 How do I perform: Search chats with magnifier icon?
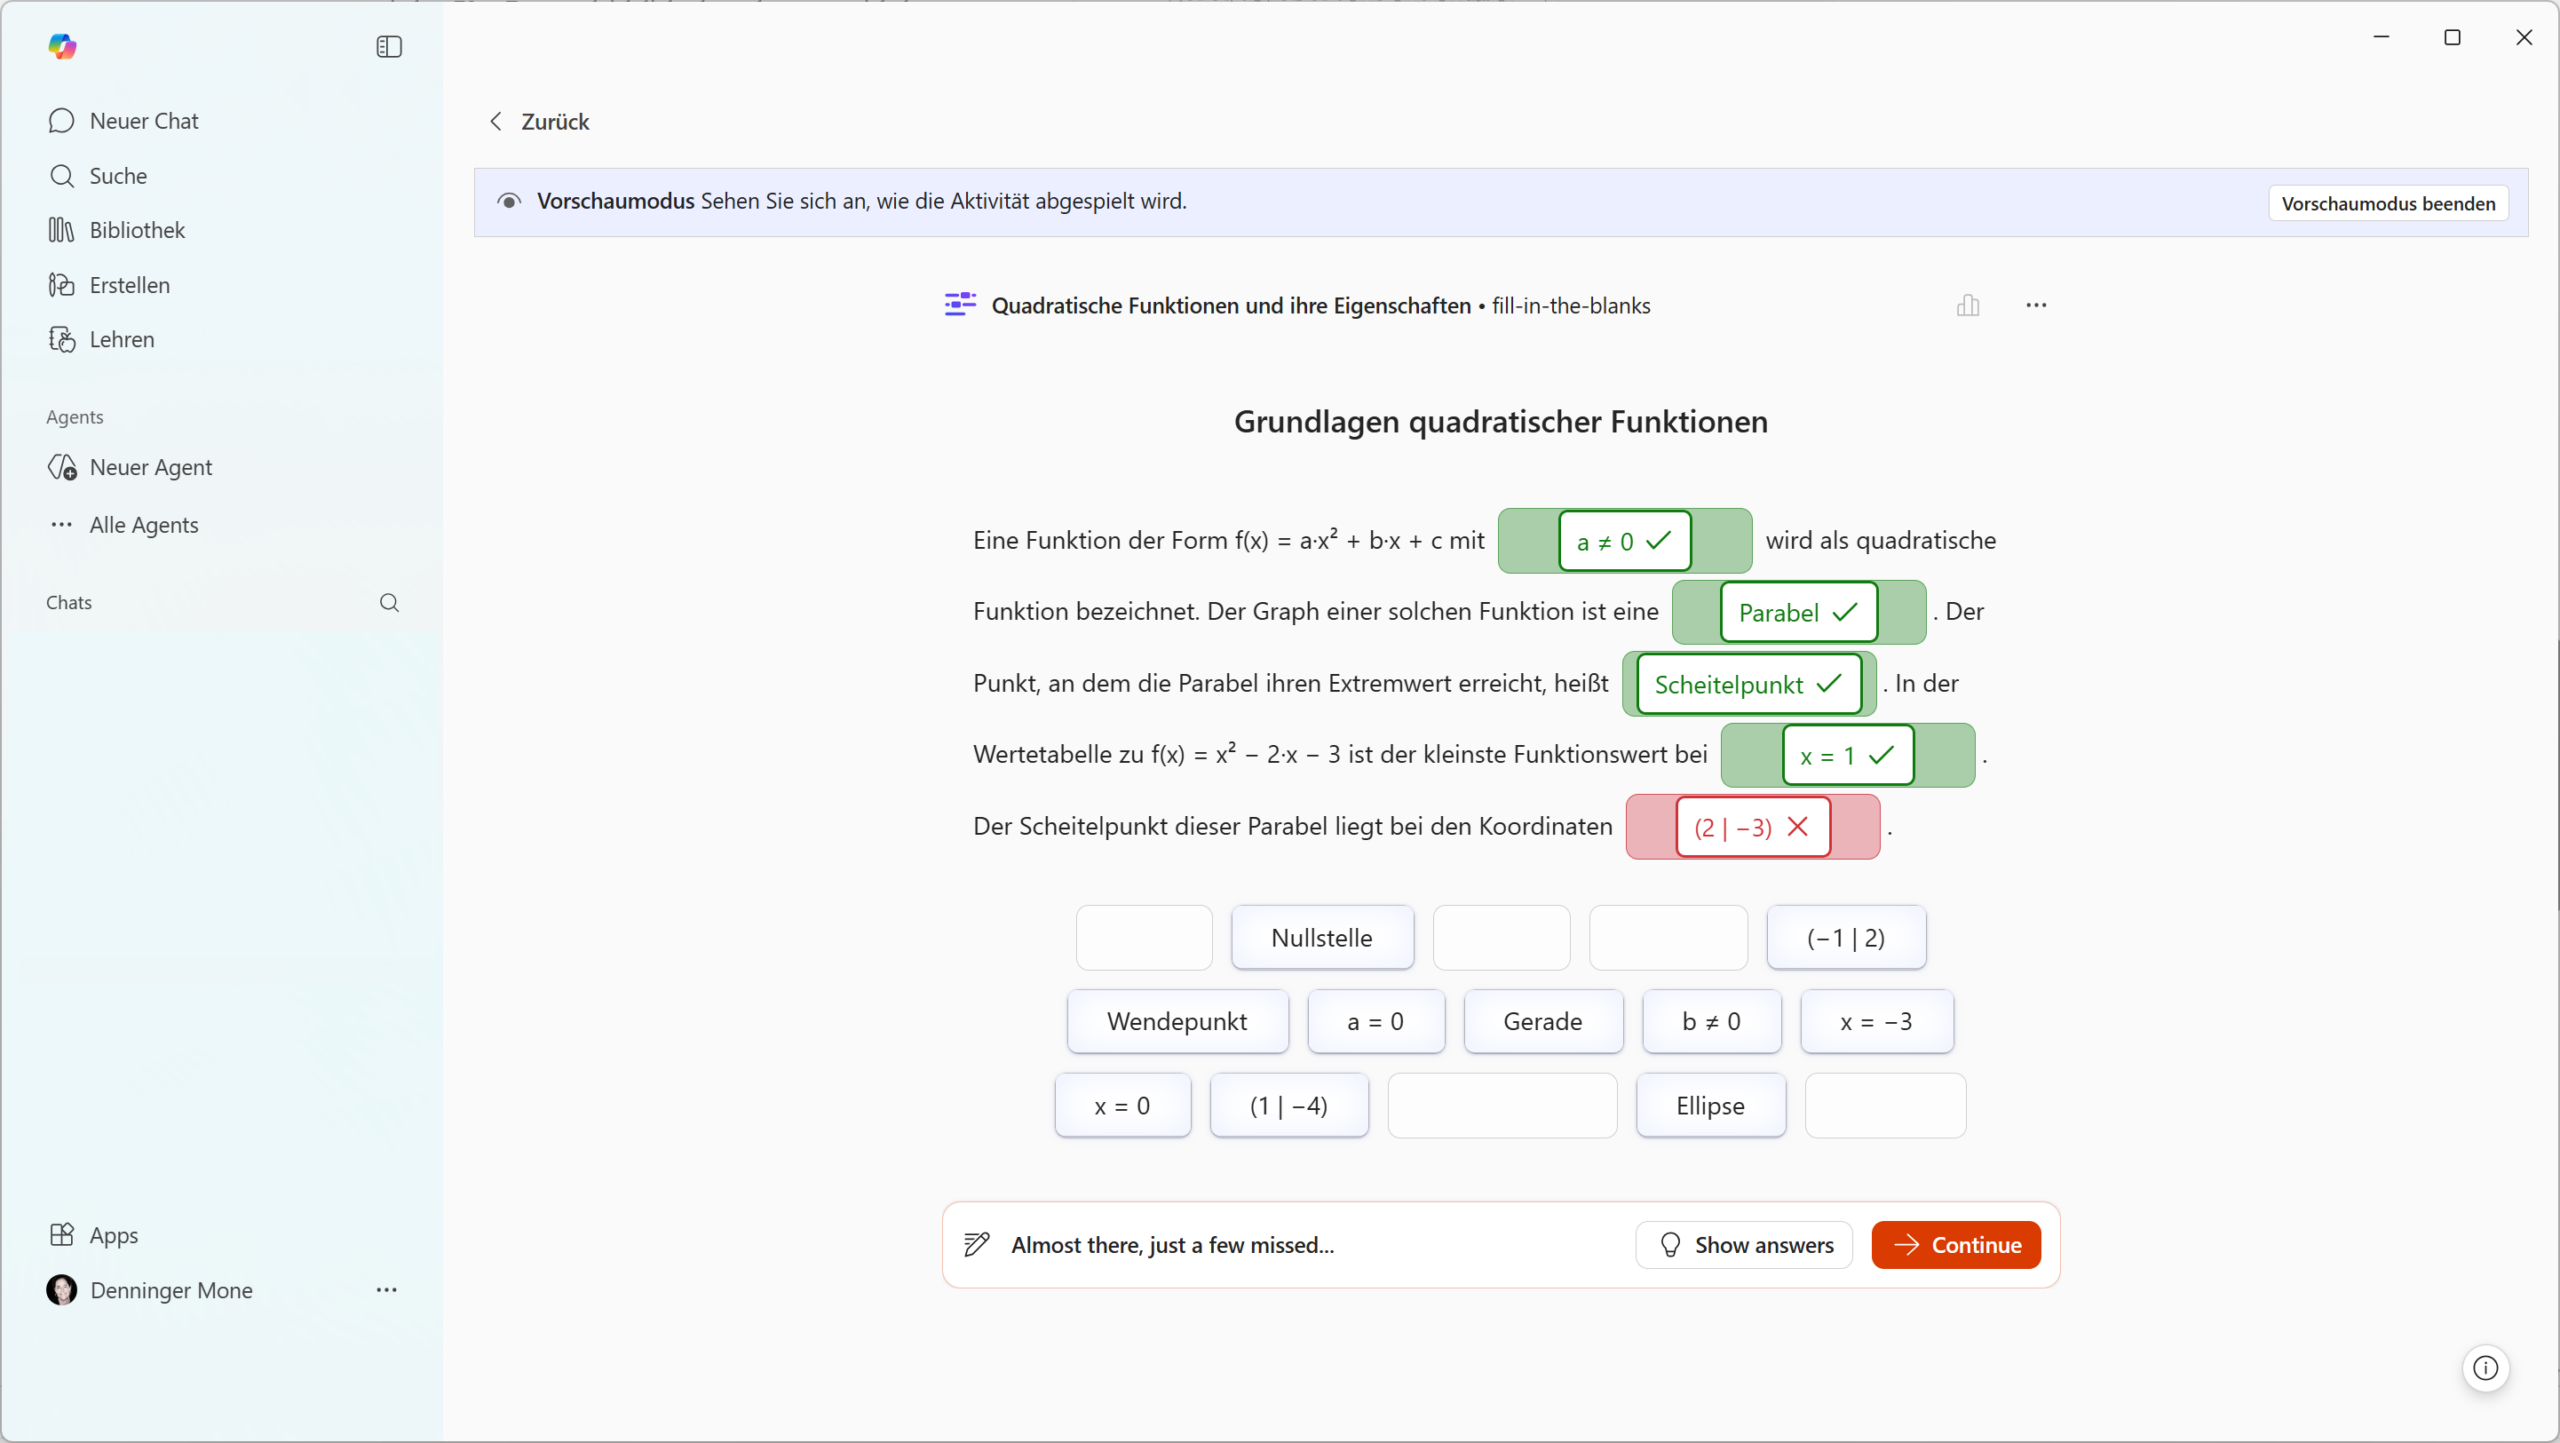pos(389,602)
